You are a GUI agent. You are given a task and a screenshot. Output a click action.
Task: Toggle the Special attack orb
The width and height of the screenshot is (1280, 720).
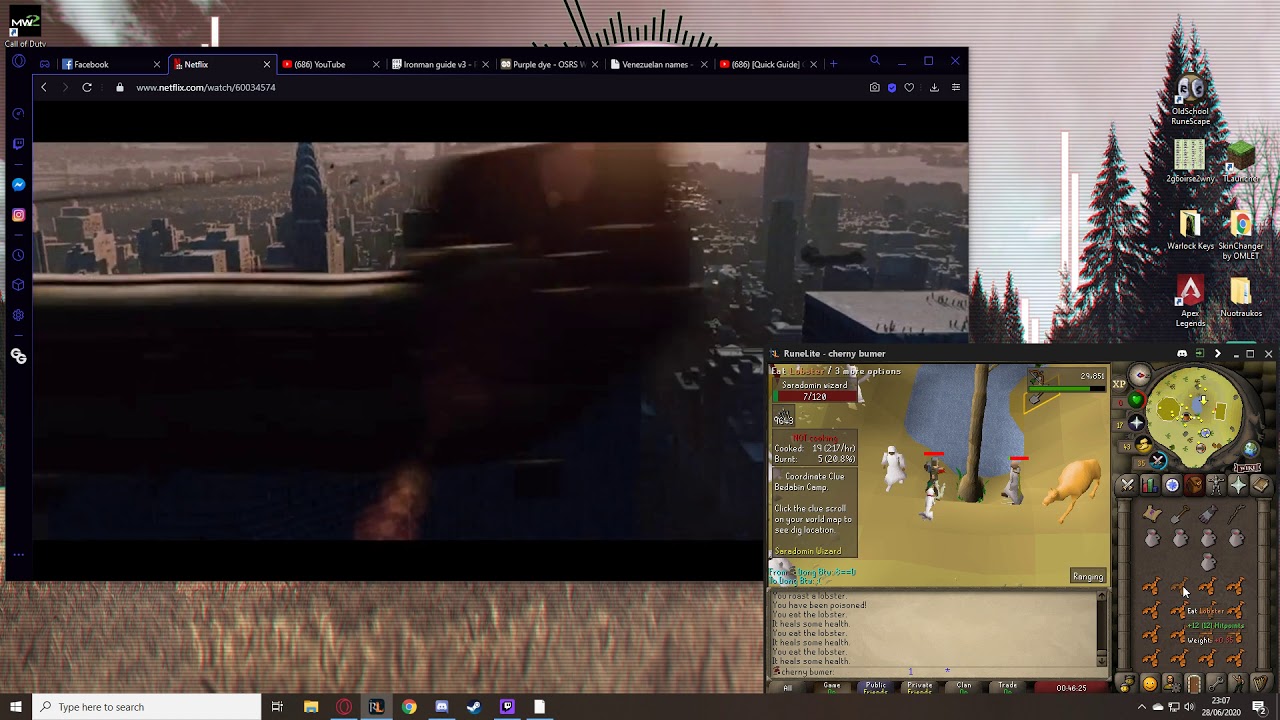click(x=1158, y=461)
